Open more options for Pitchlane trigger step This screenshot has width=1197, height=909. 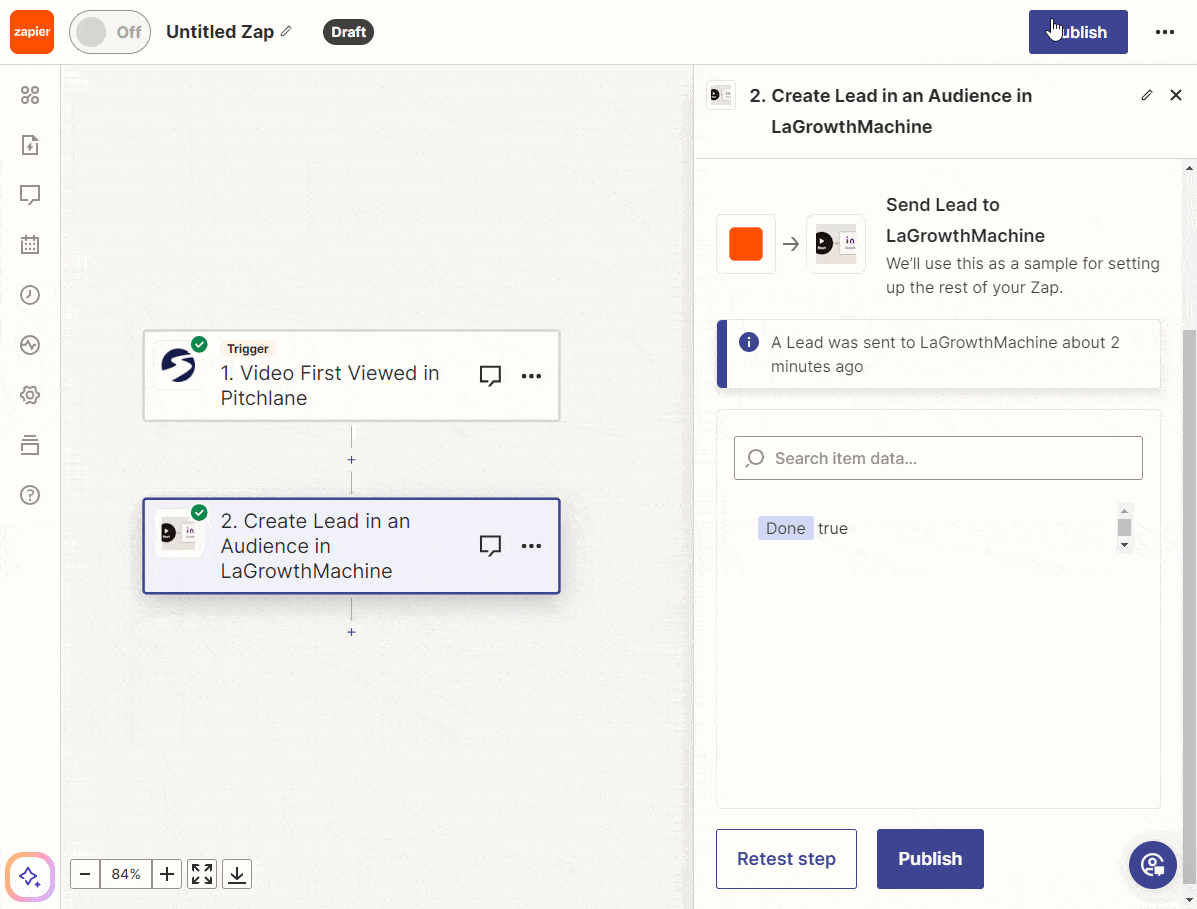[531, 376]
